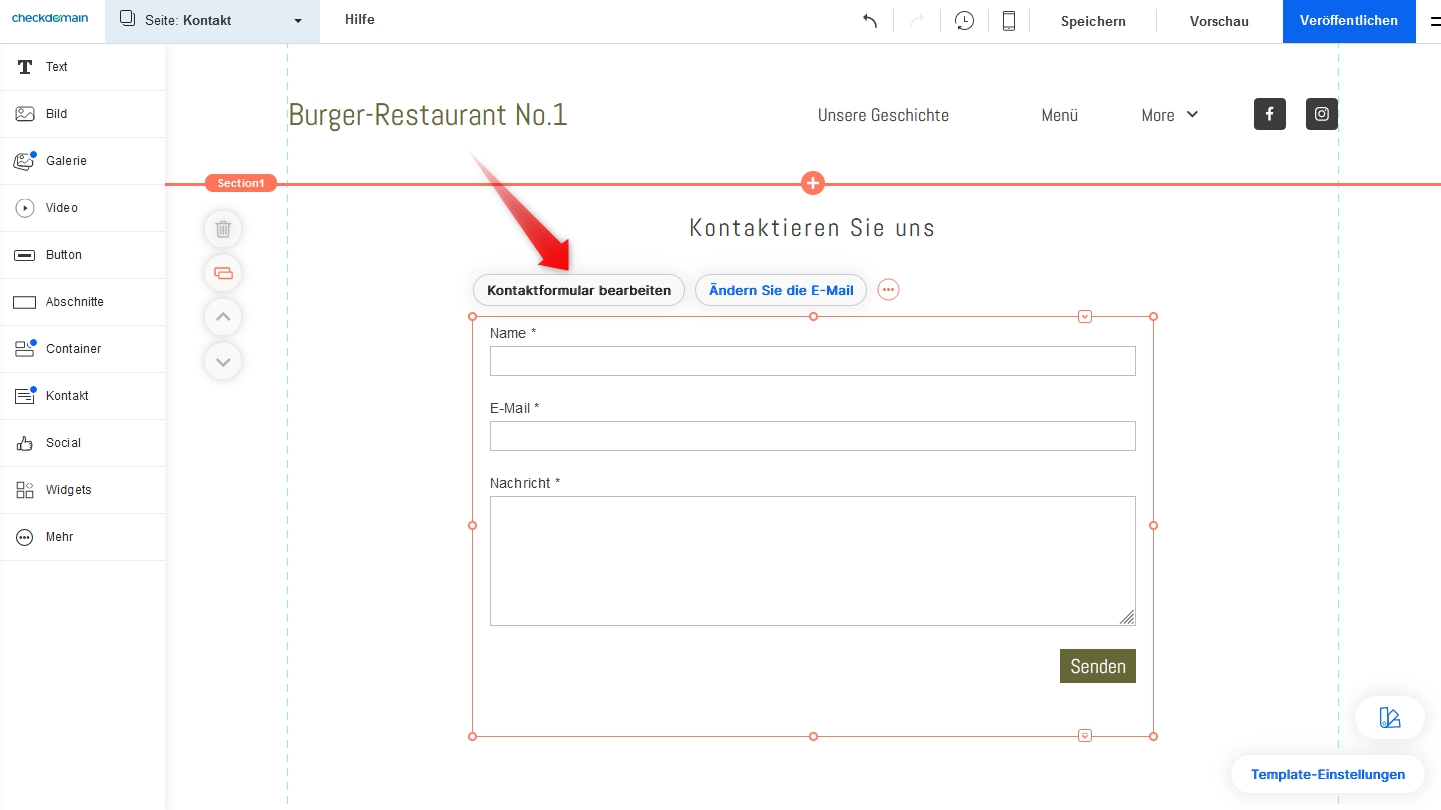Add new section with plus icon

pyautogui.click(x=813, y=183)
